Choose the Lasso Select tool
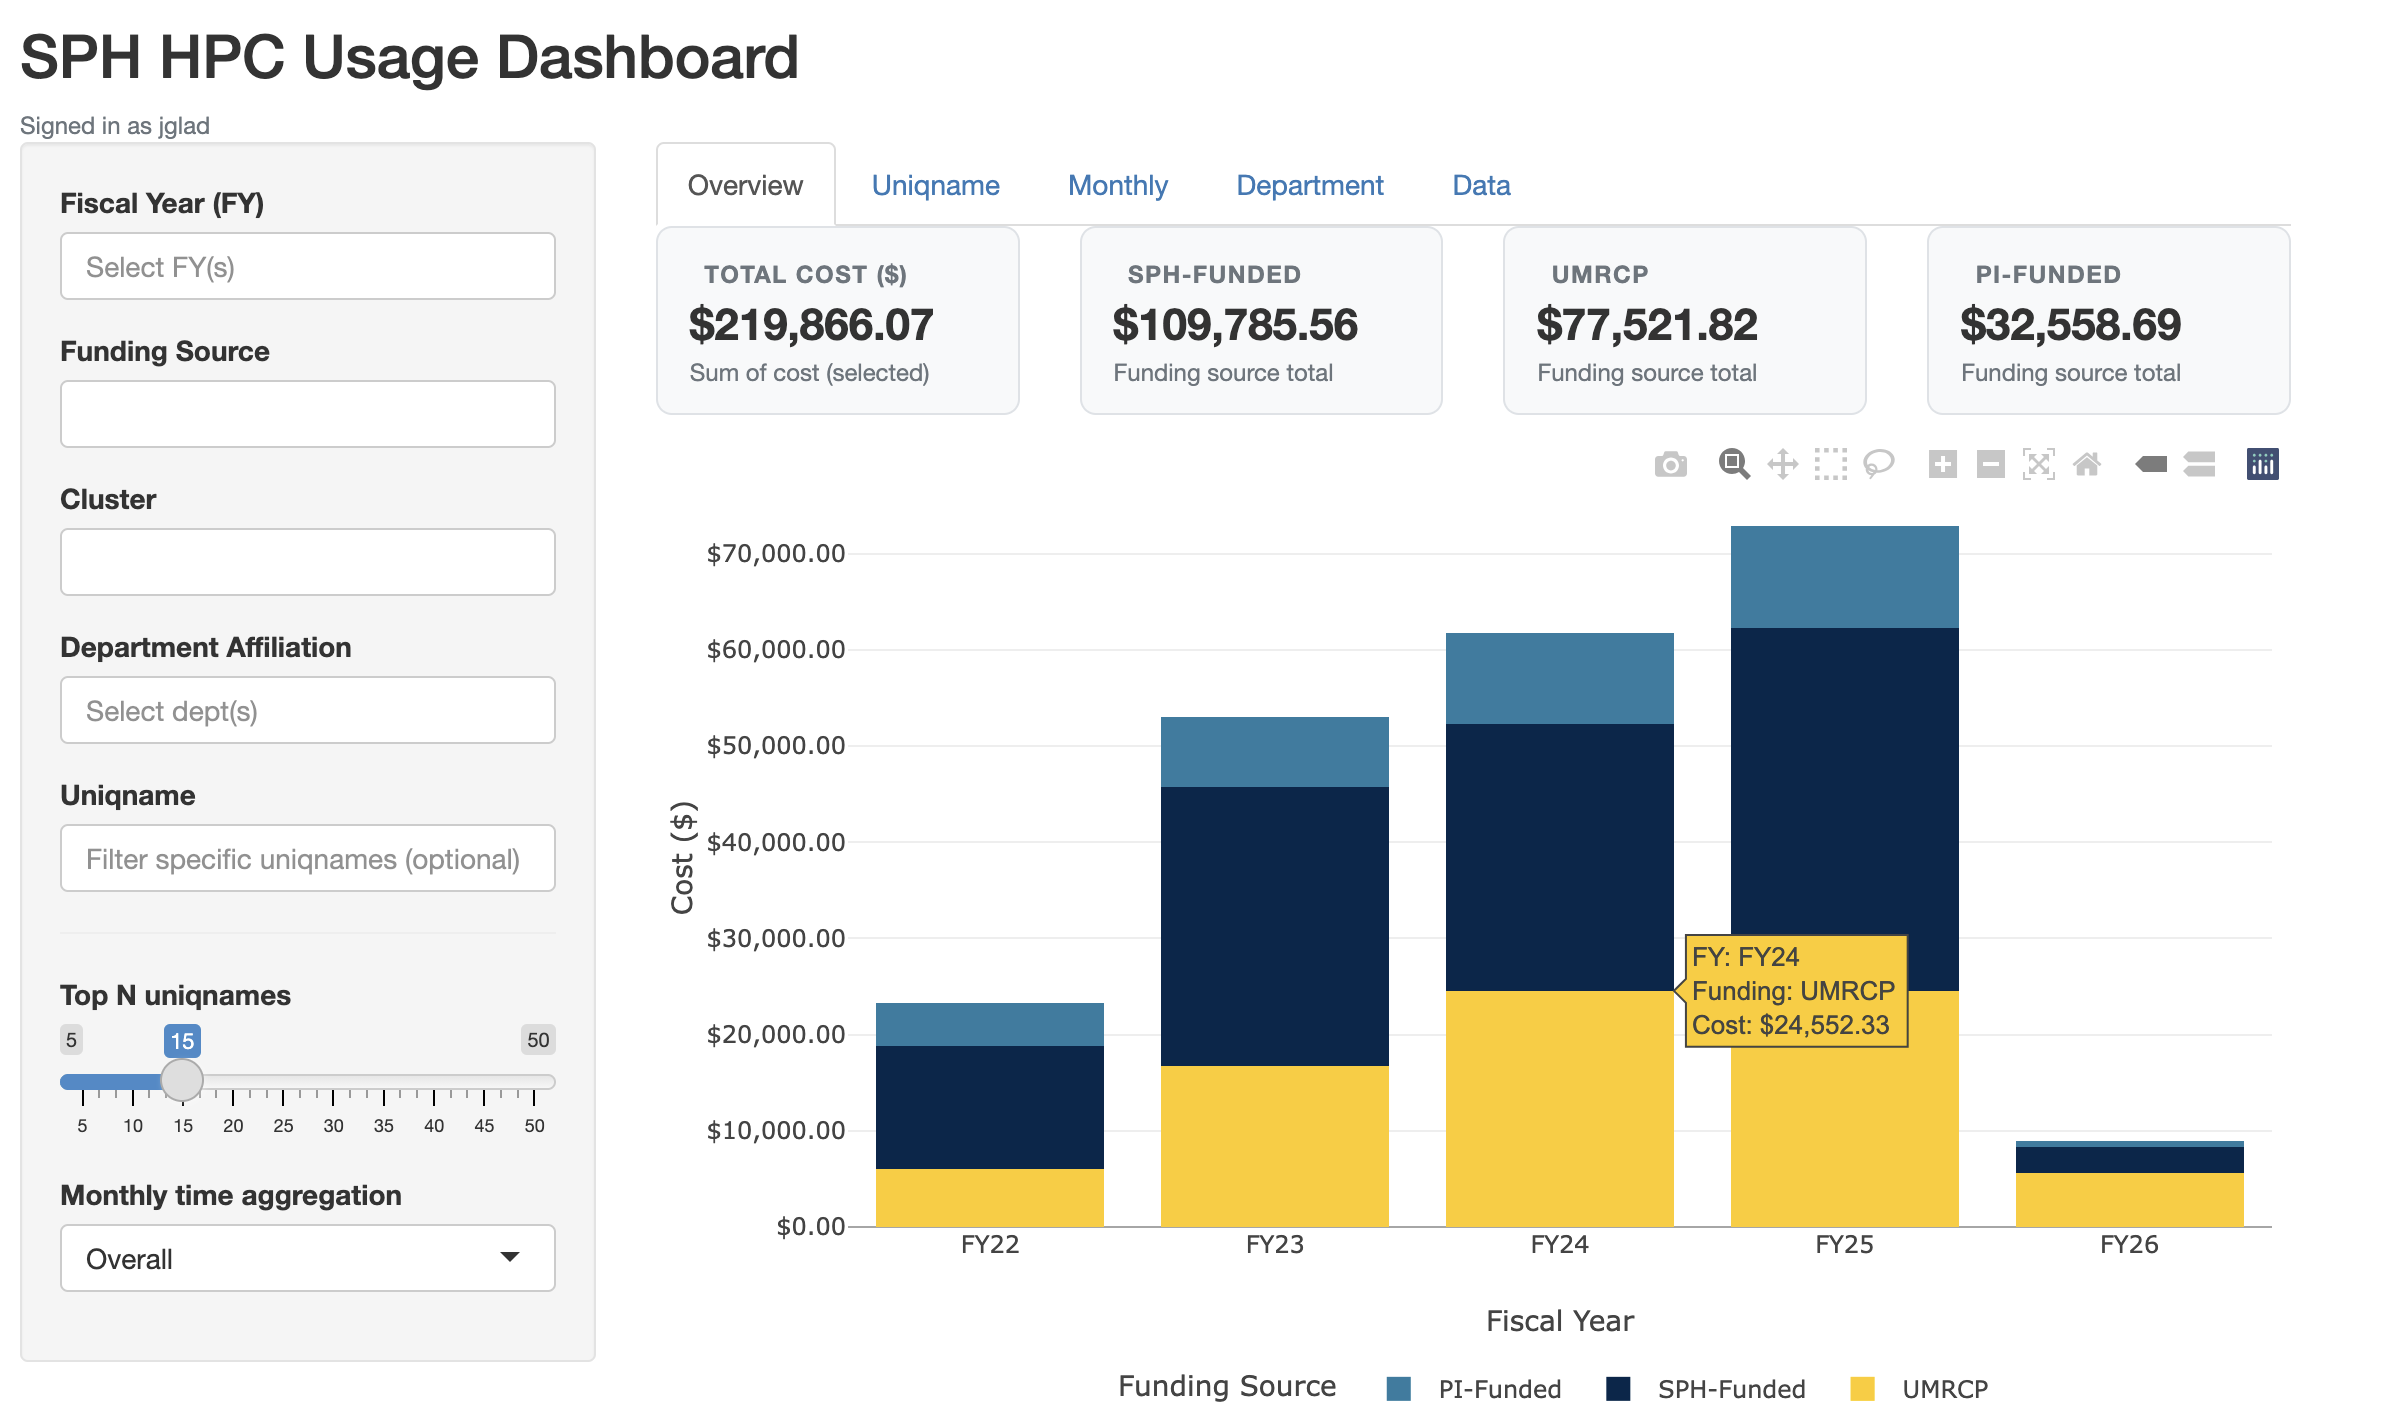The height and width of the screenshot is (1426, 2398). click(x=1880, y=463)
